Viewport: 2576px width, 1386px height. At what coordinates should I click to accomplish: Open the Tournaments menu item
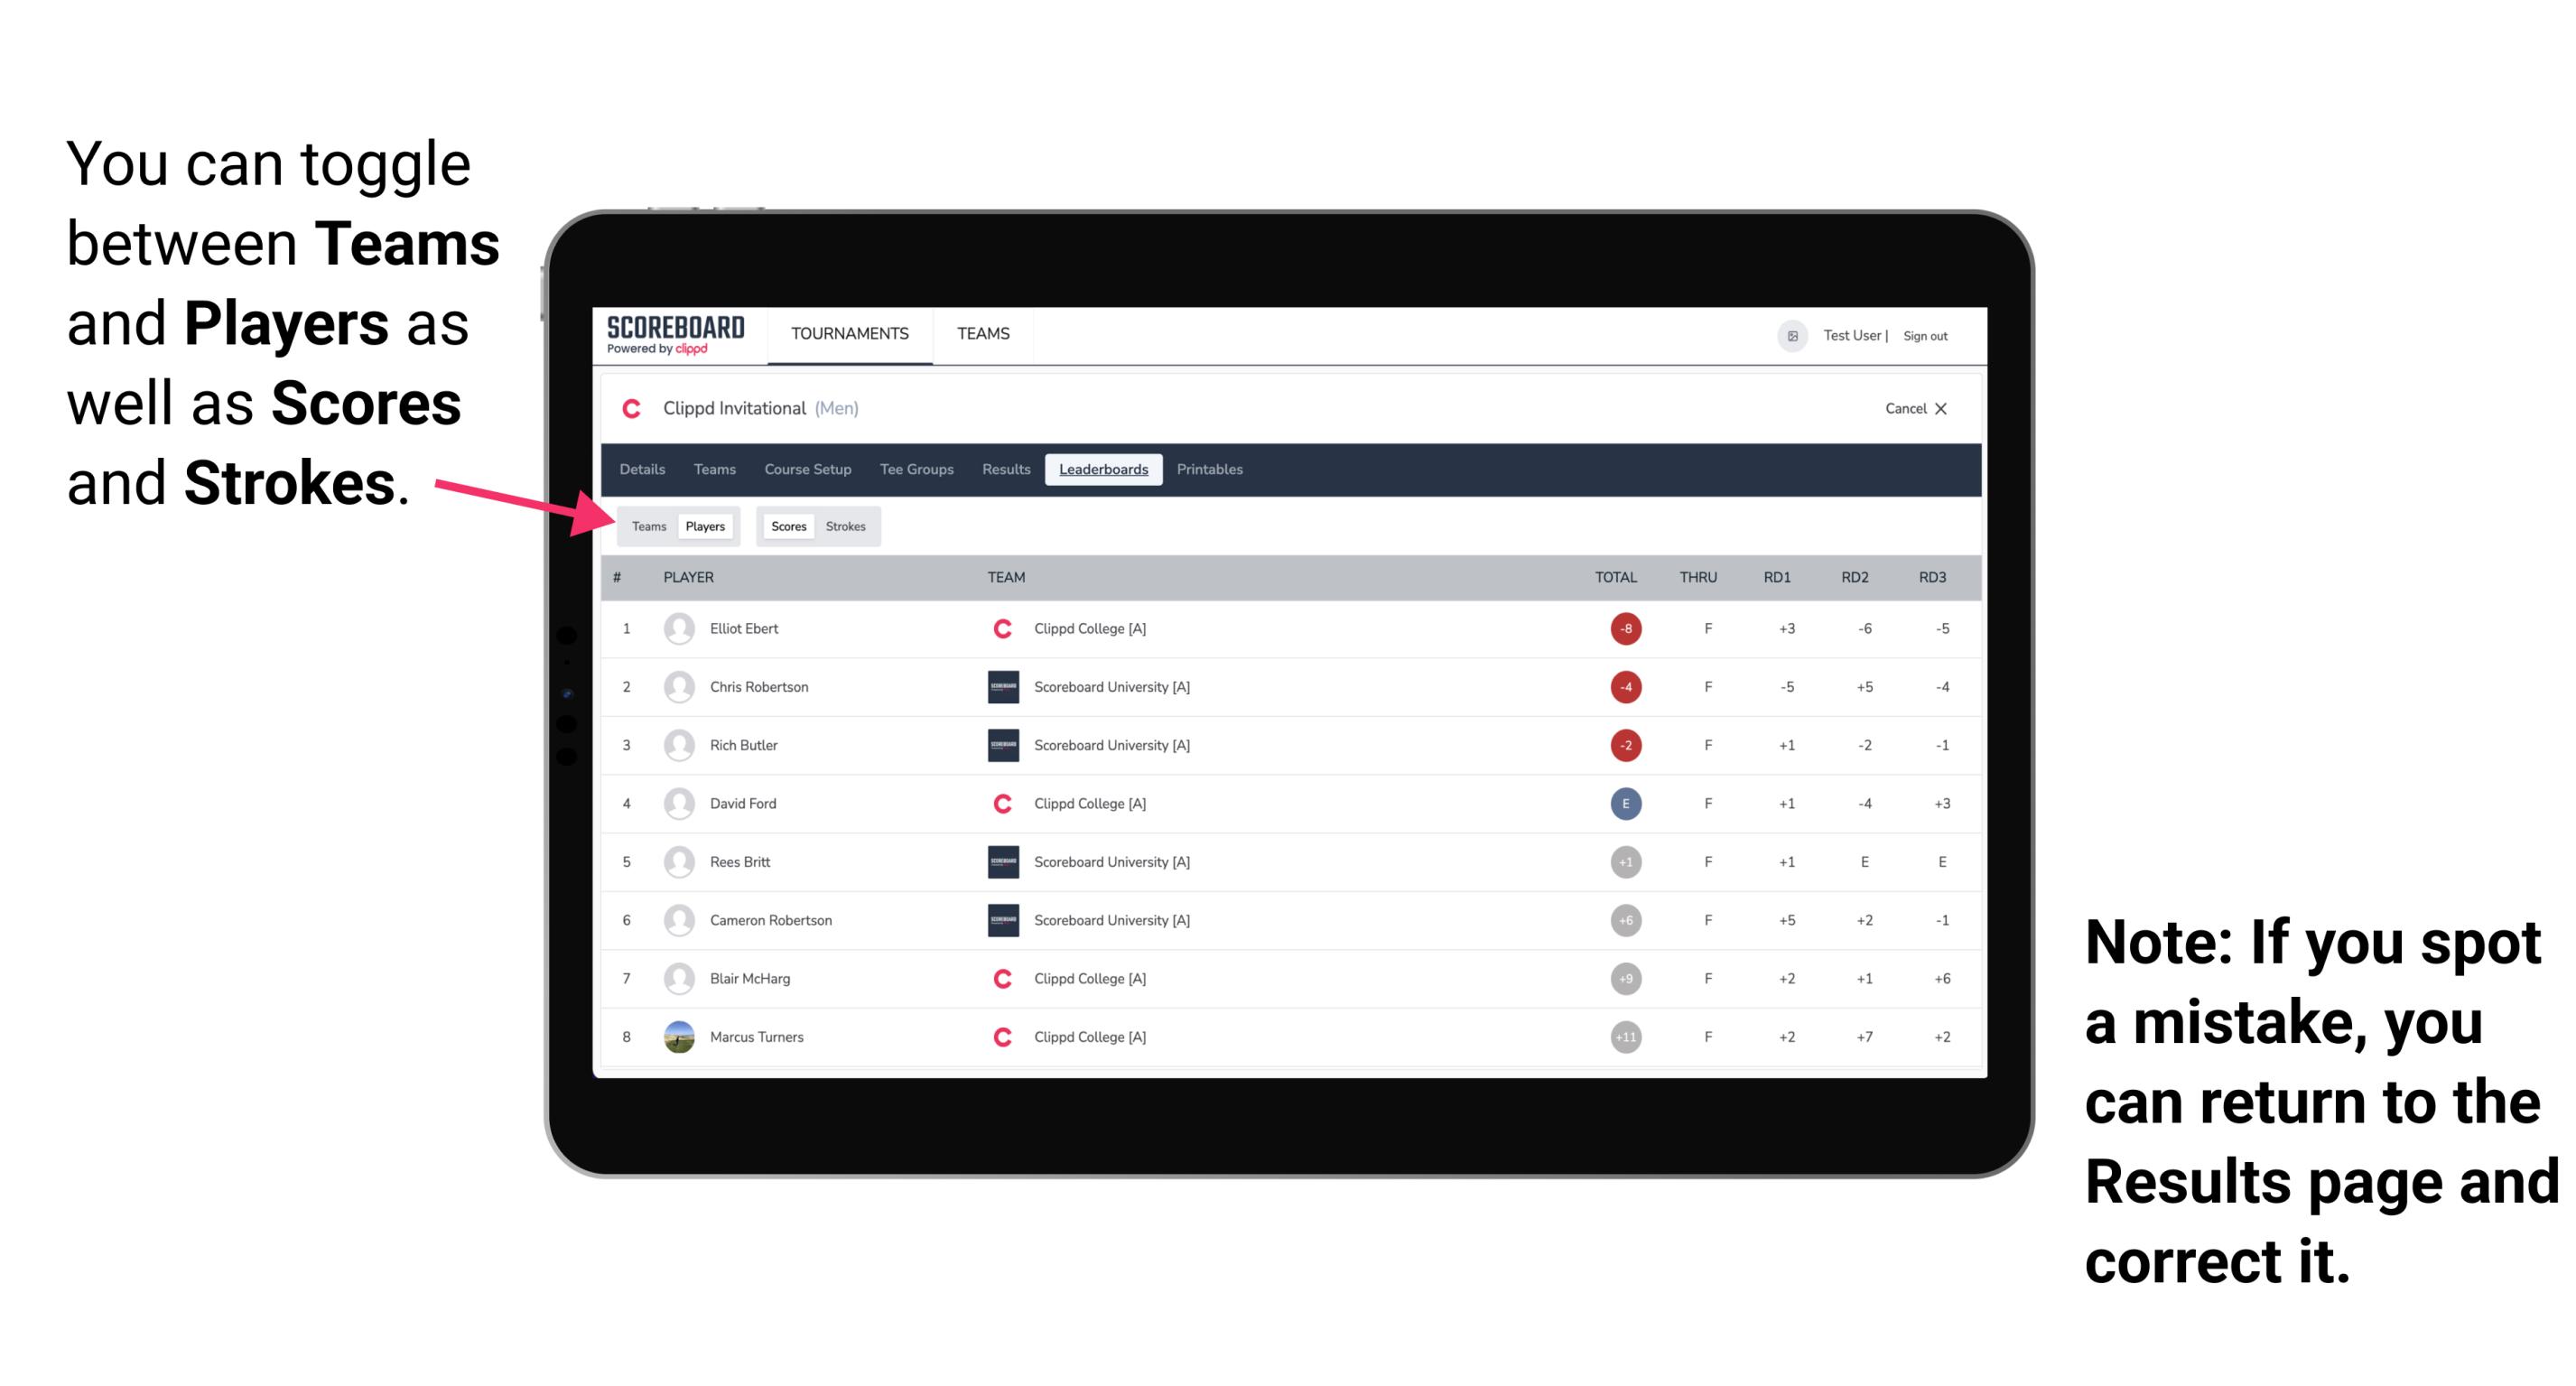[x=846, y=335]
